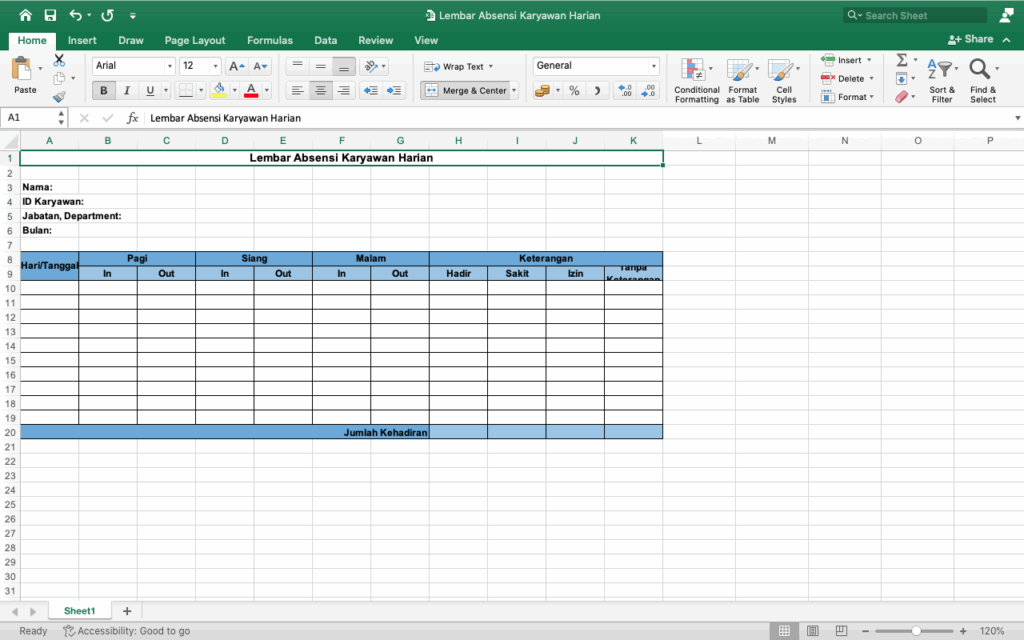Click the Paste clipboard icon
The width and height of the screenshot is (1024, 640).
click(x=22, y=68)
